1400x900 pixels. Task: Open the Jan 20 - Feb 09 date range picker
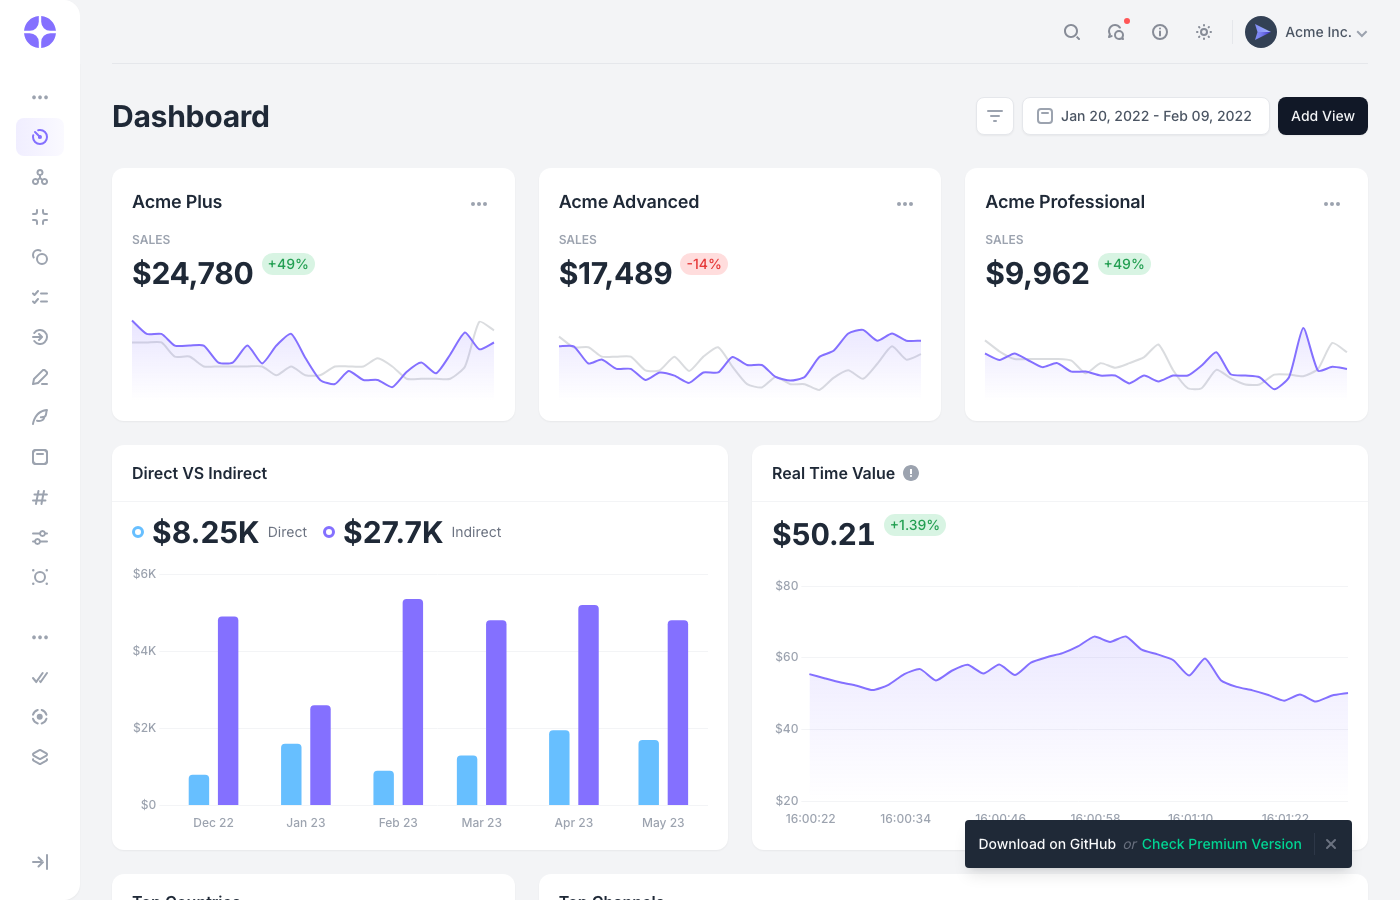click(x=1145, y=116)
